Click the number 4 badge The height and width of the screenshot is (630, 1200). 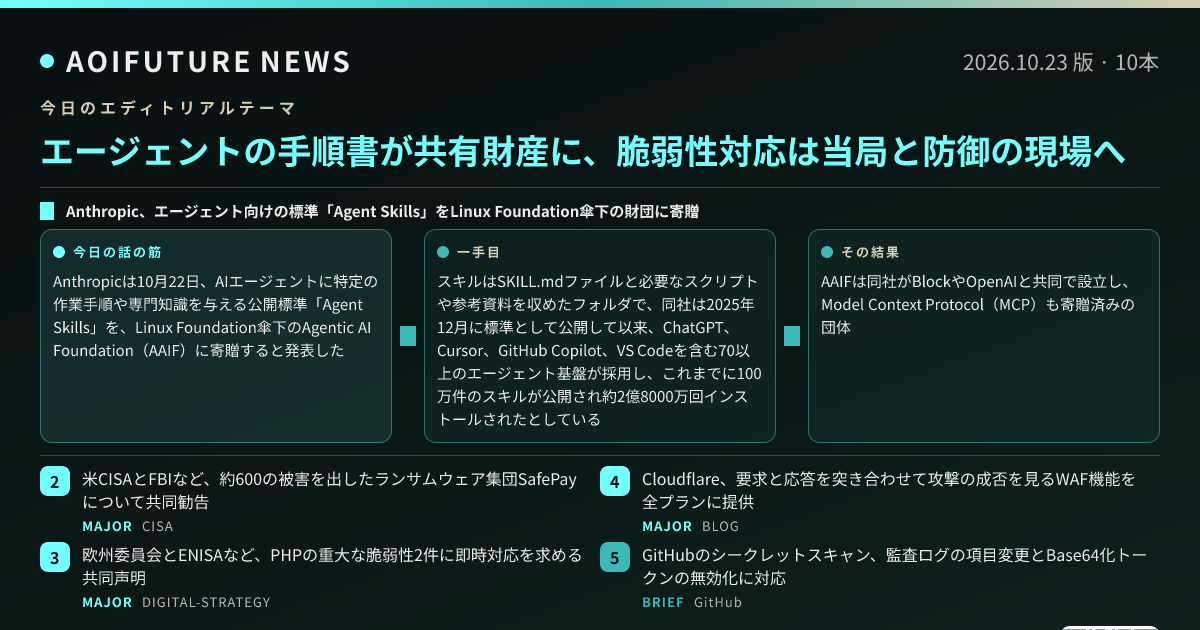(x=615, y=481)
